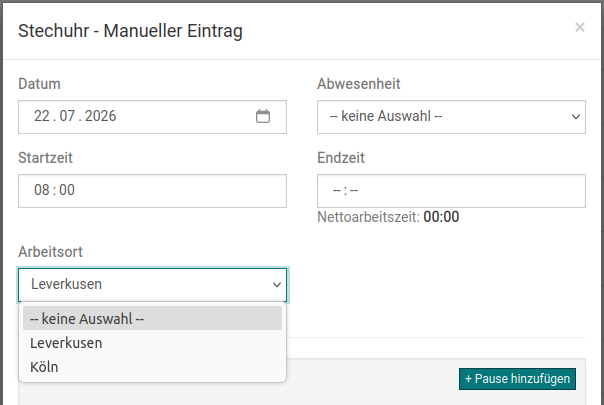This screenshot has height=405, width=604.
Task: Add a break with '+ Pause hinzufügen'
Action: pos(517,379)
